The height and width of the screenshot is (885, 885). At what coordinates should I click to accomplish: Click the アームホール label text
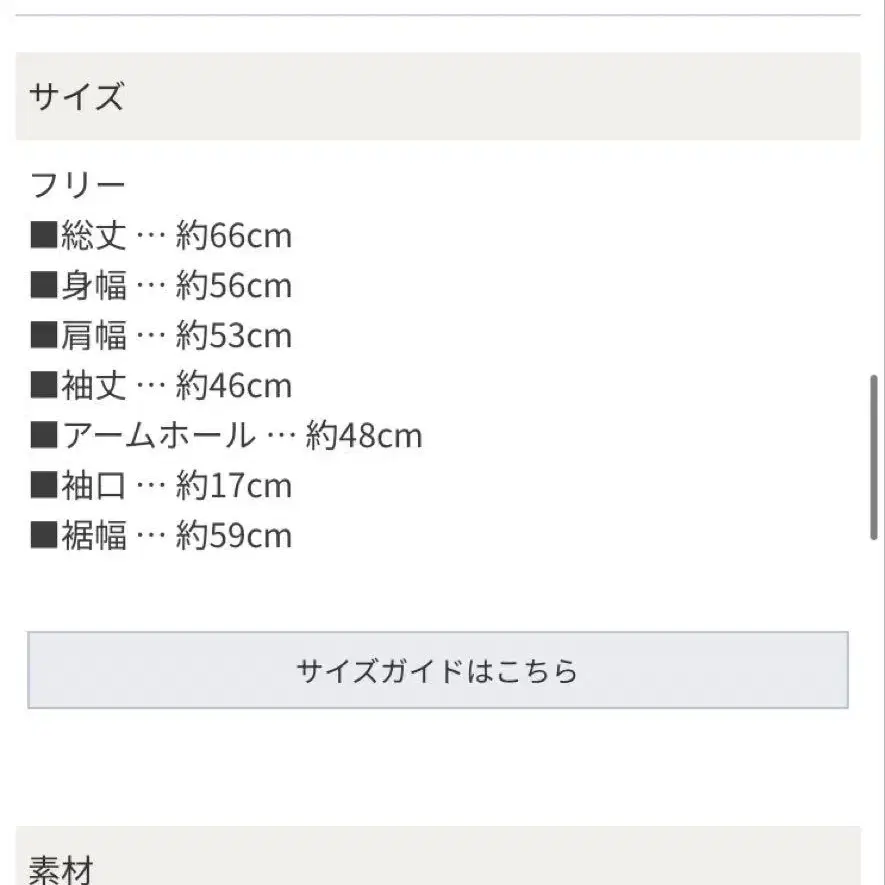click(158, 436)
